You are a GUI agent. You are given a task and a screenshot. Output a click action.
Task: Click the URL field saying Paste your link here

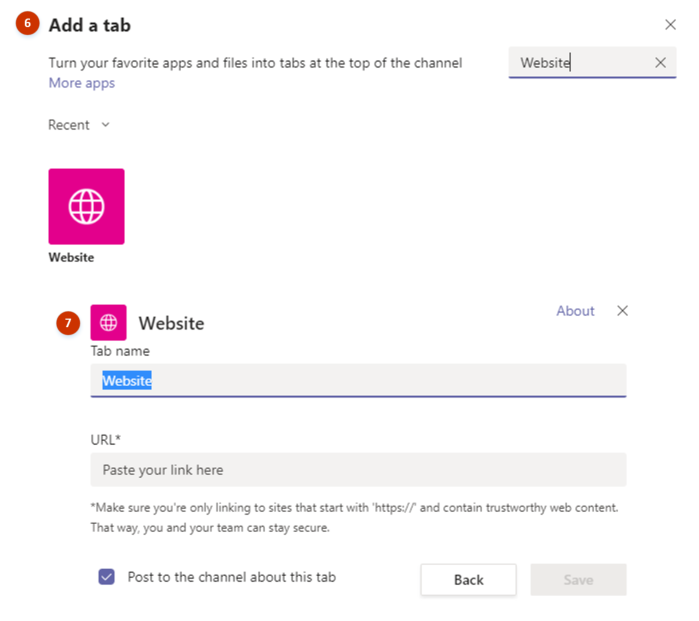click(358, 469)
